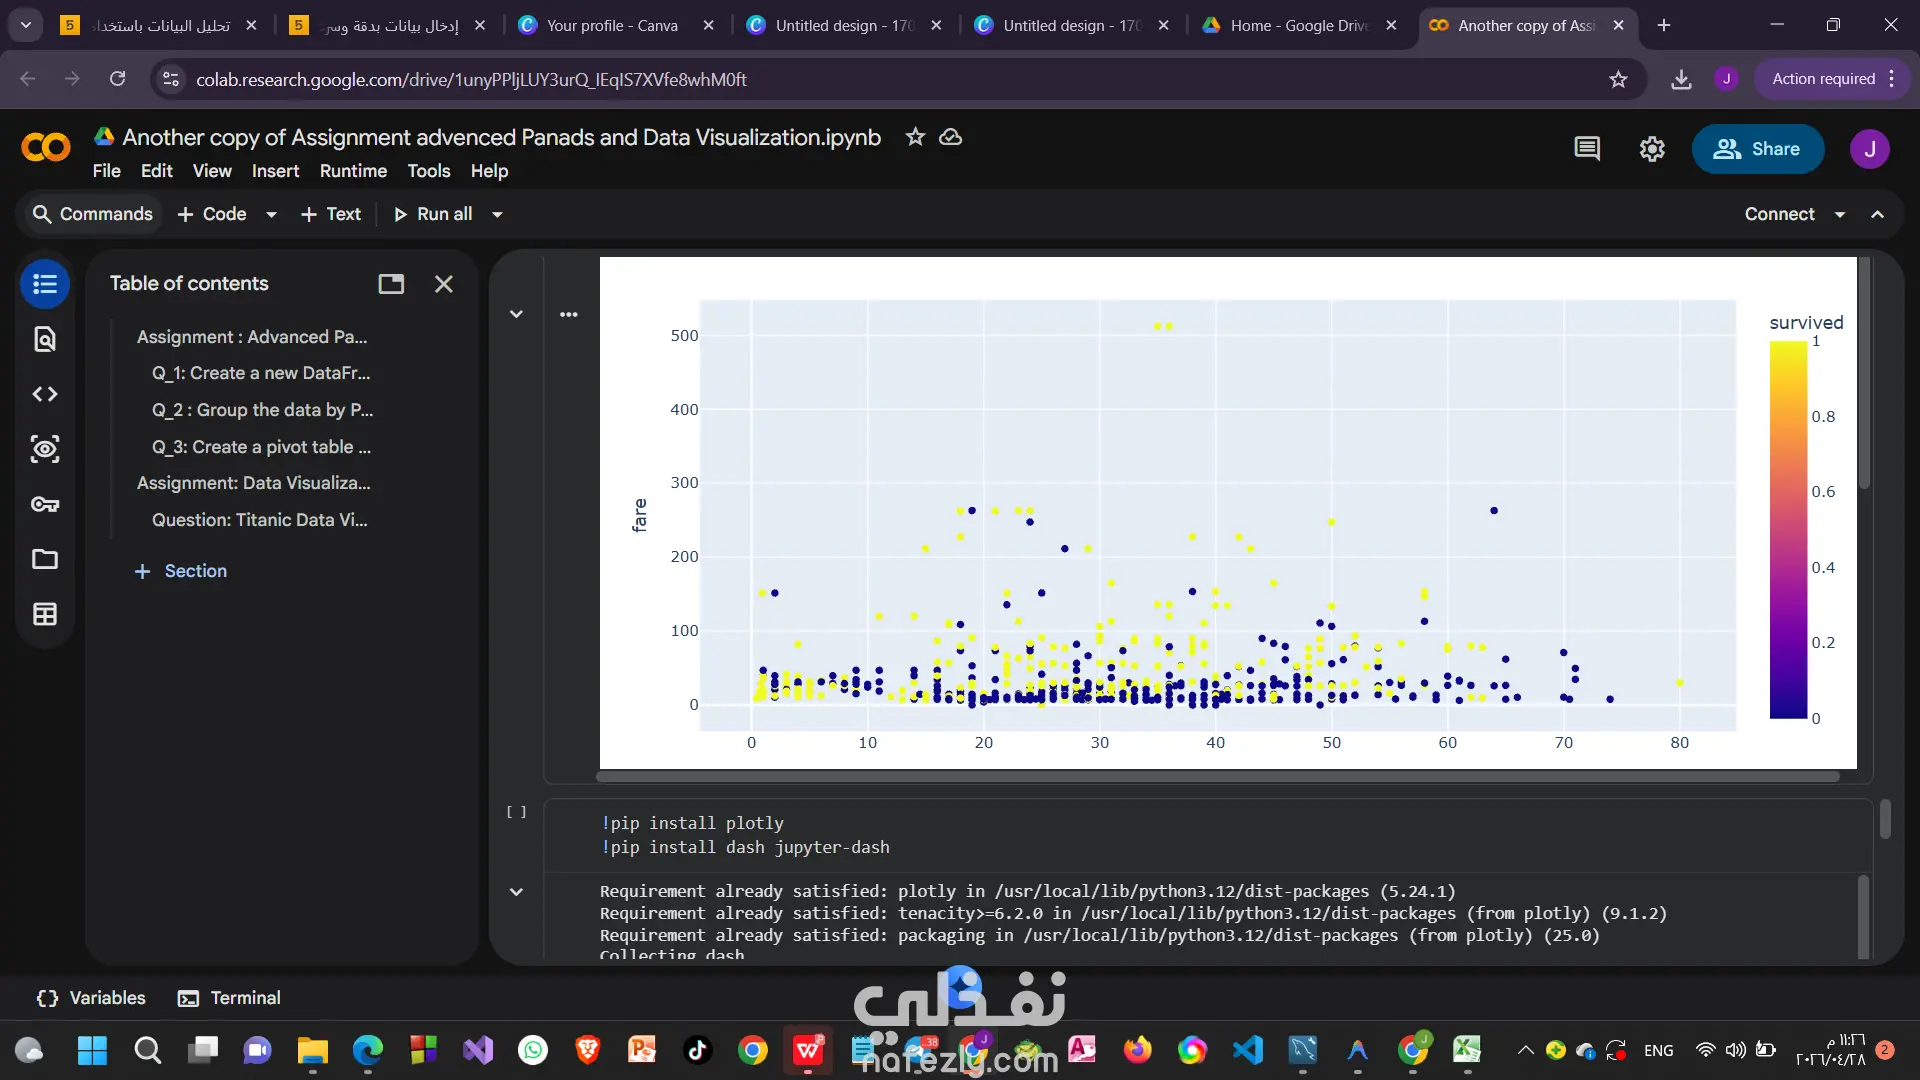
Task: Expand the Run all dropdown arrow
Action: (497, 214)
